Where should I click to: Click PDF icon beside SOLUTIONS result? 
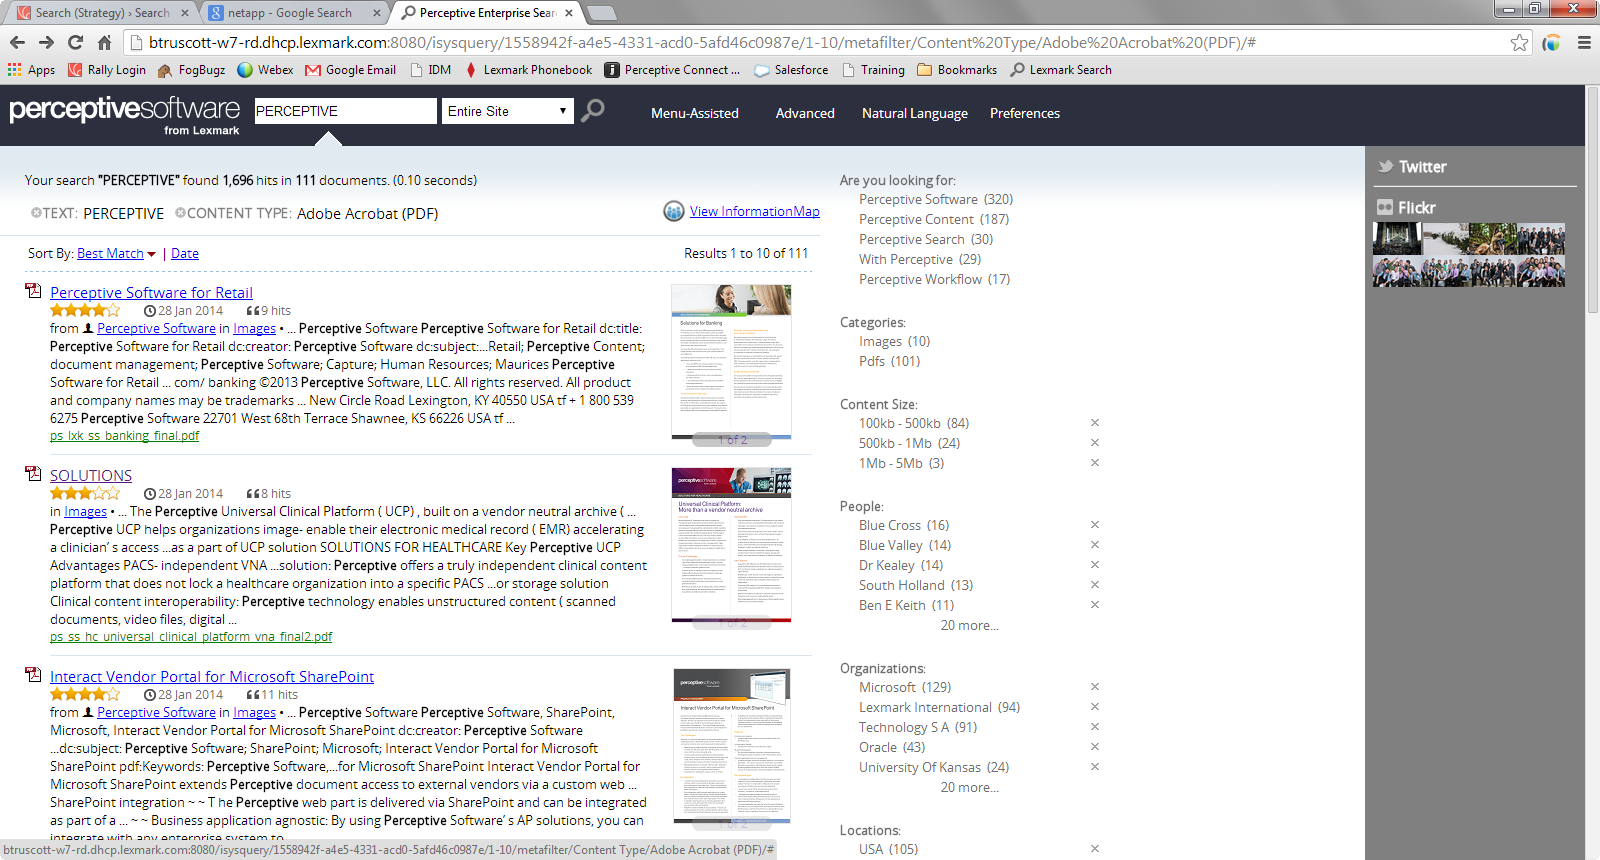(33, 474)
